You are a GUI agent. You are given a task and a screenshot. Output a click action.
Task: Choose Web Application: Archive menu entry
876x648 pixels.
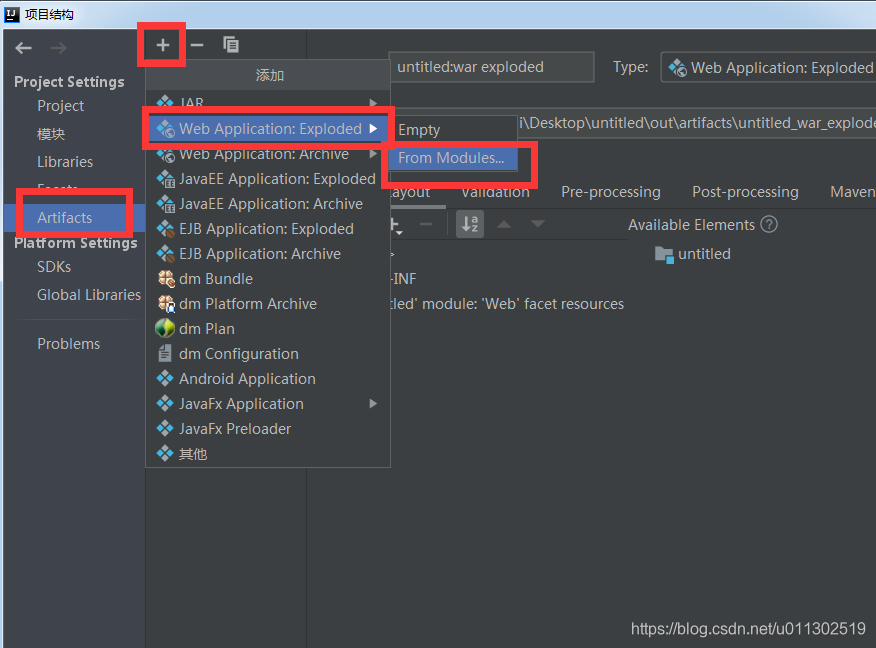pyautogui.click(x=268, y=154)
